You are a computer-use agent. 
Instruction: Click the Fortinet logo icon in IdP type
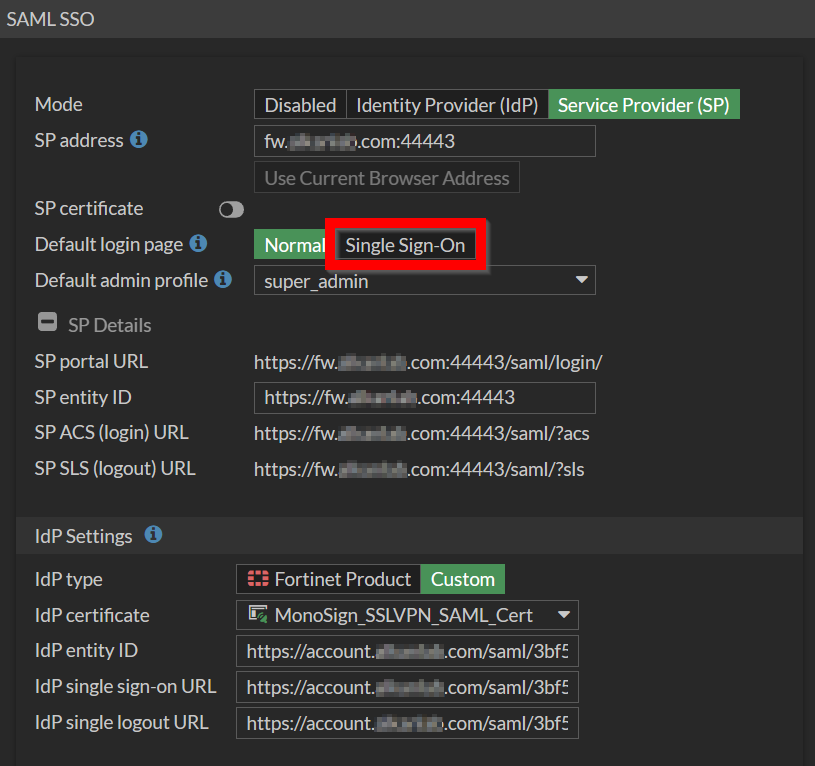(x=259, y=579)
